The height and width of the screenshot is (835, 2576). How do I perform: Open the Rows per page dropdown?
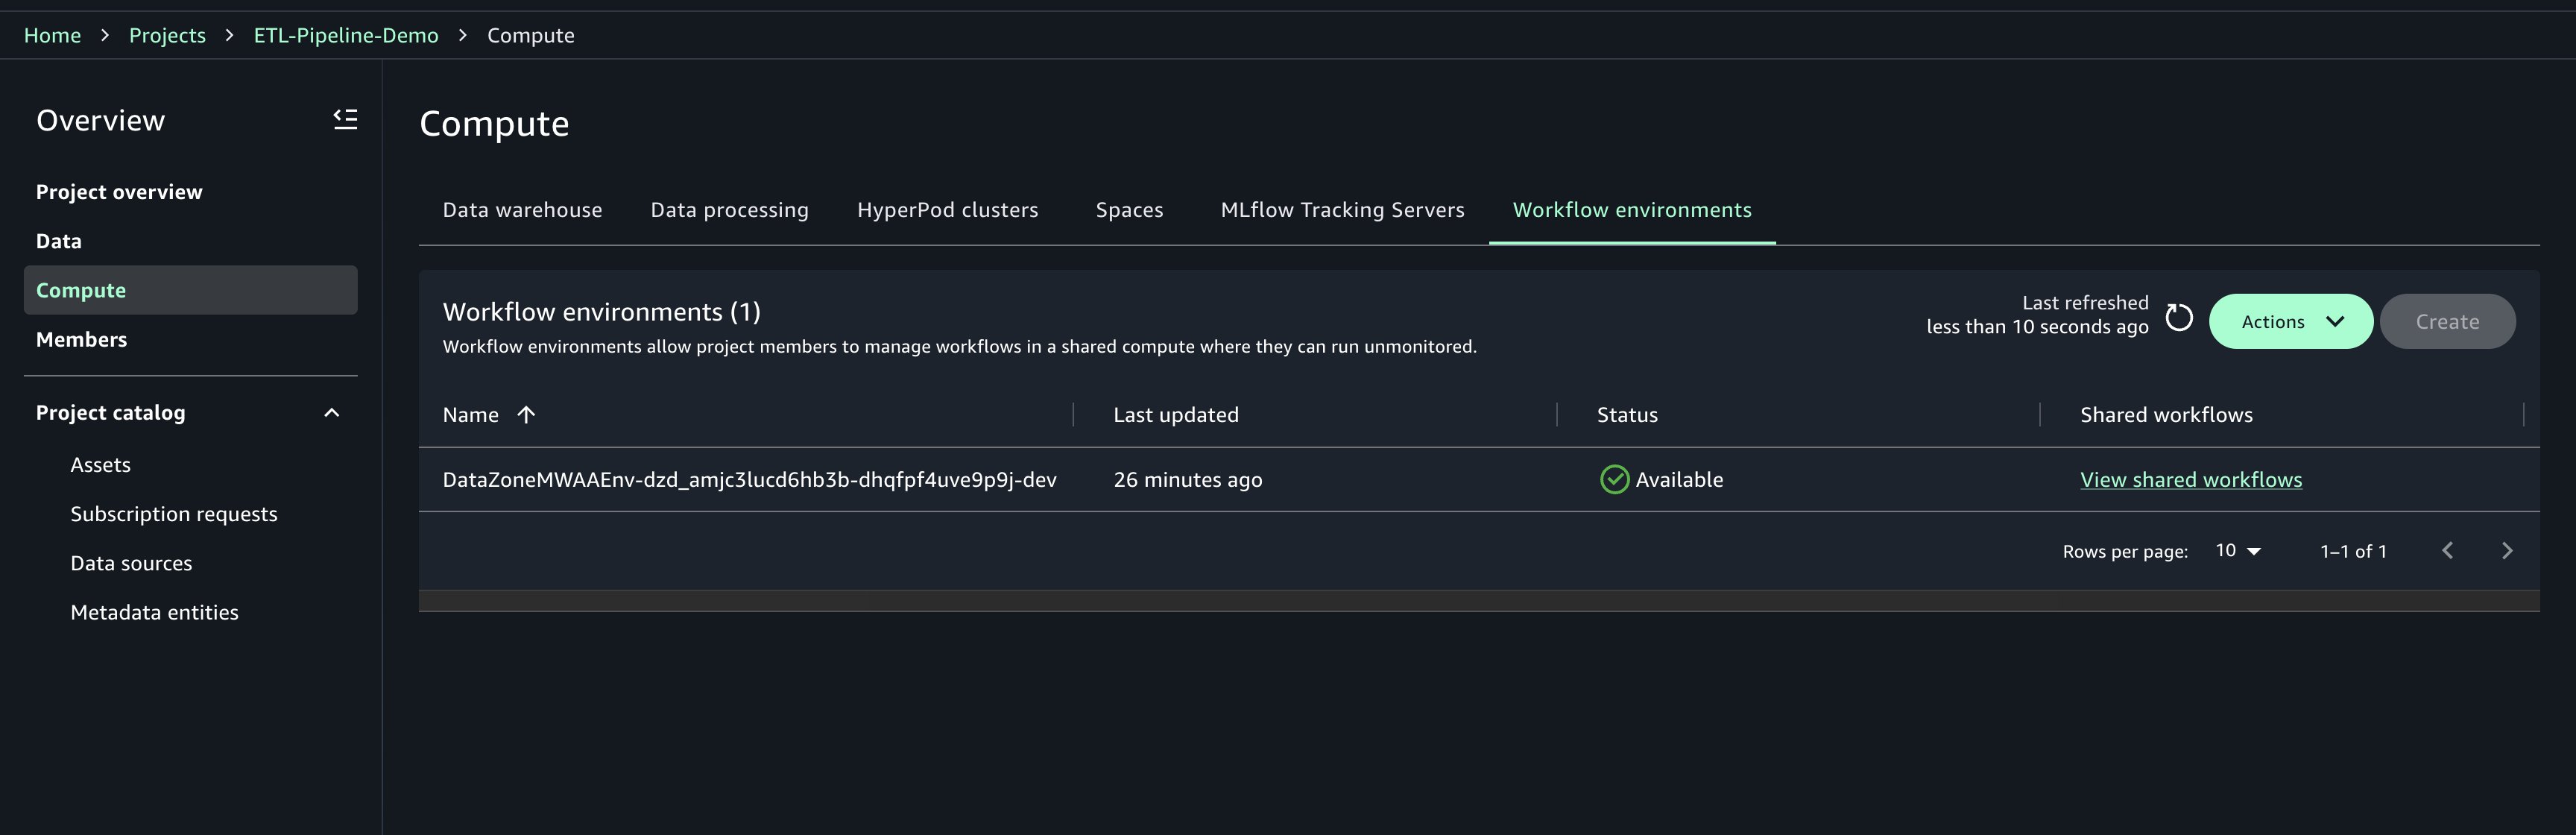pyautogui.click(x=2238, y=551)
